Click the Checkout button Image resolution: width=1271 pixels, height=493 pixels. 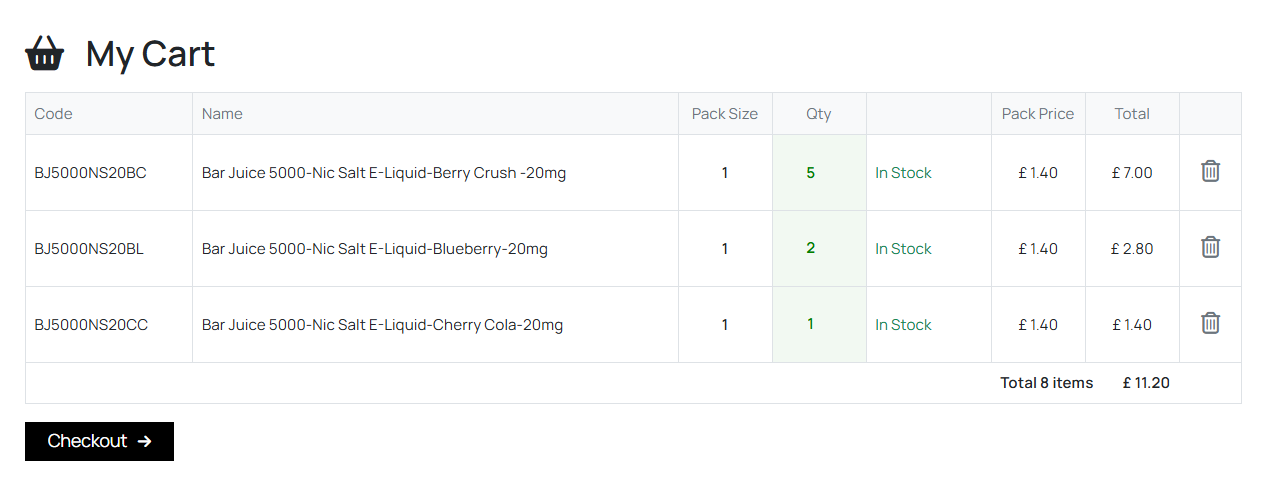pos(99,441)
